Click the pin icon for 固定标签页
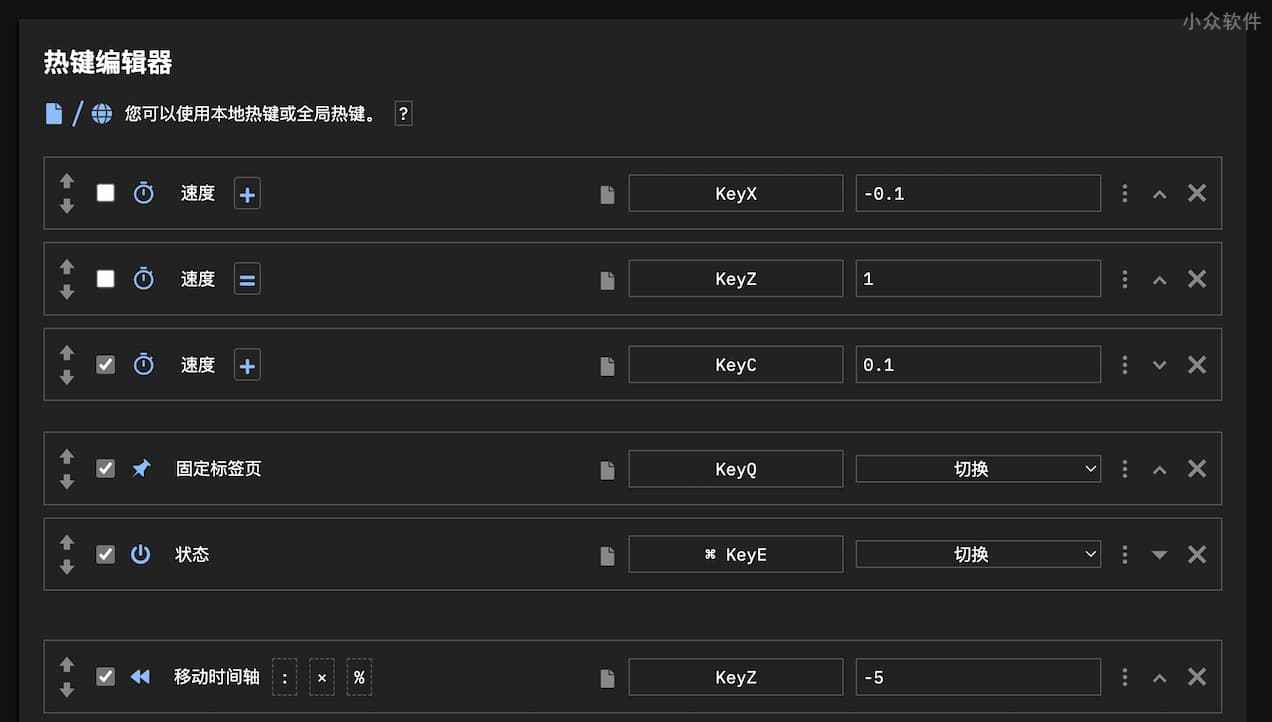The image size is (1272, 722). click(141, 468)
